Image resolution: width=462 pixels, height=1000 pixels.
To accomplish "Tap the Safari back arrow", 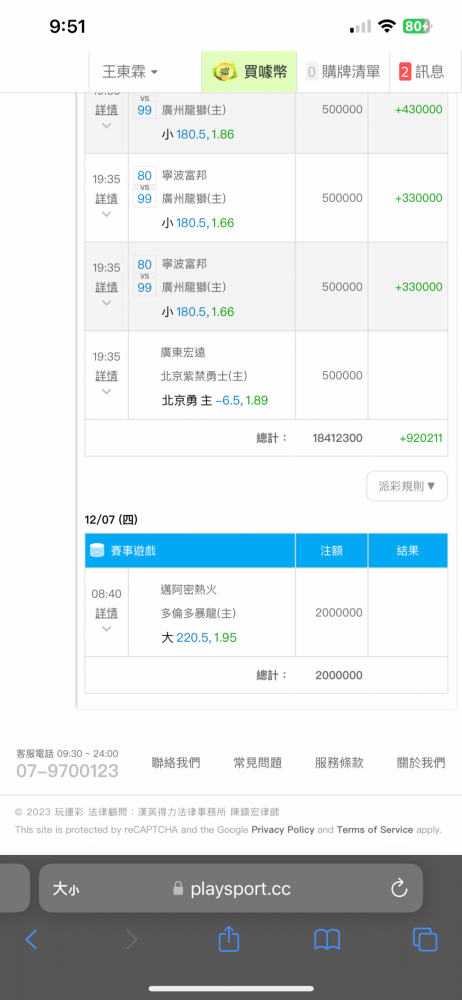I will coord(31,939).
